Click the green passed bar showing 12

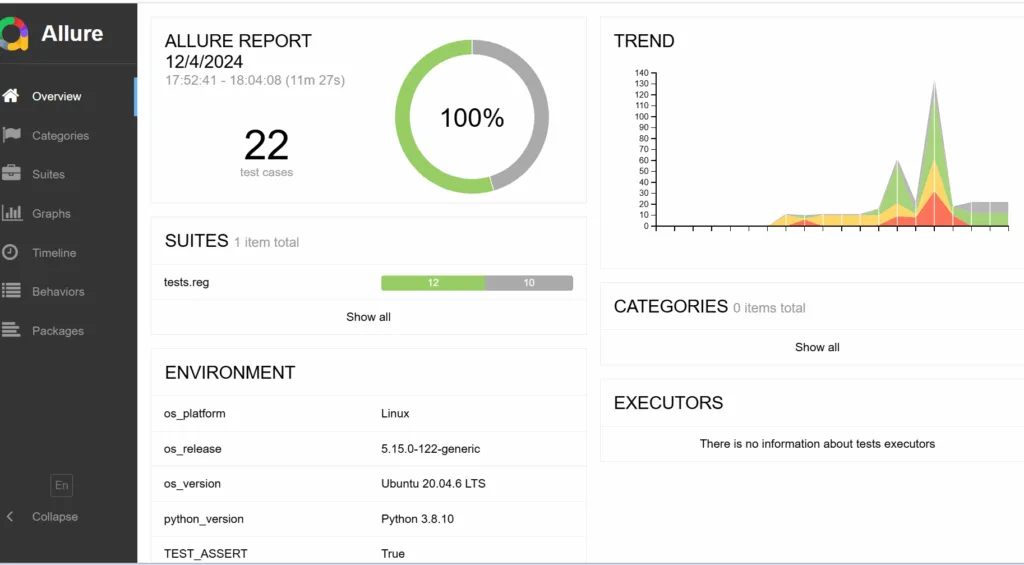pos(433,283)
